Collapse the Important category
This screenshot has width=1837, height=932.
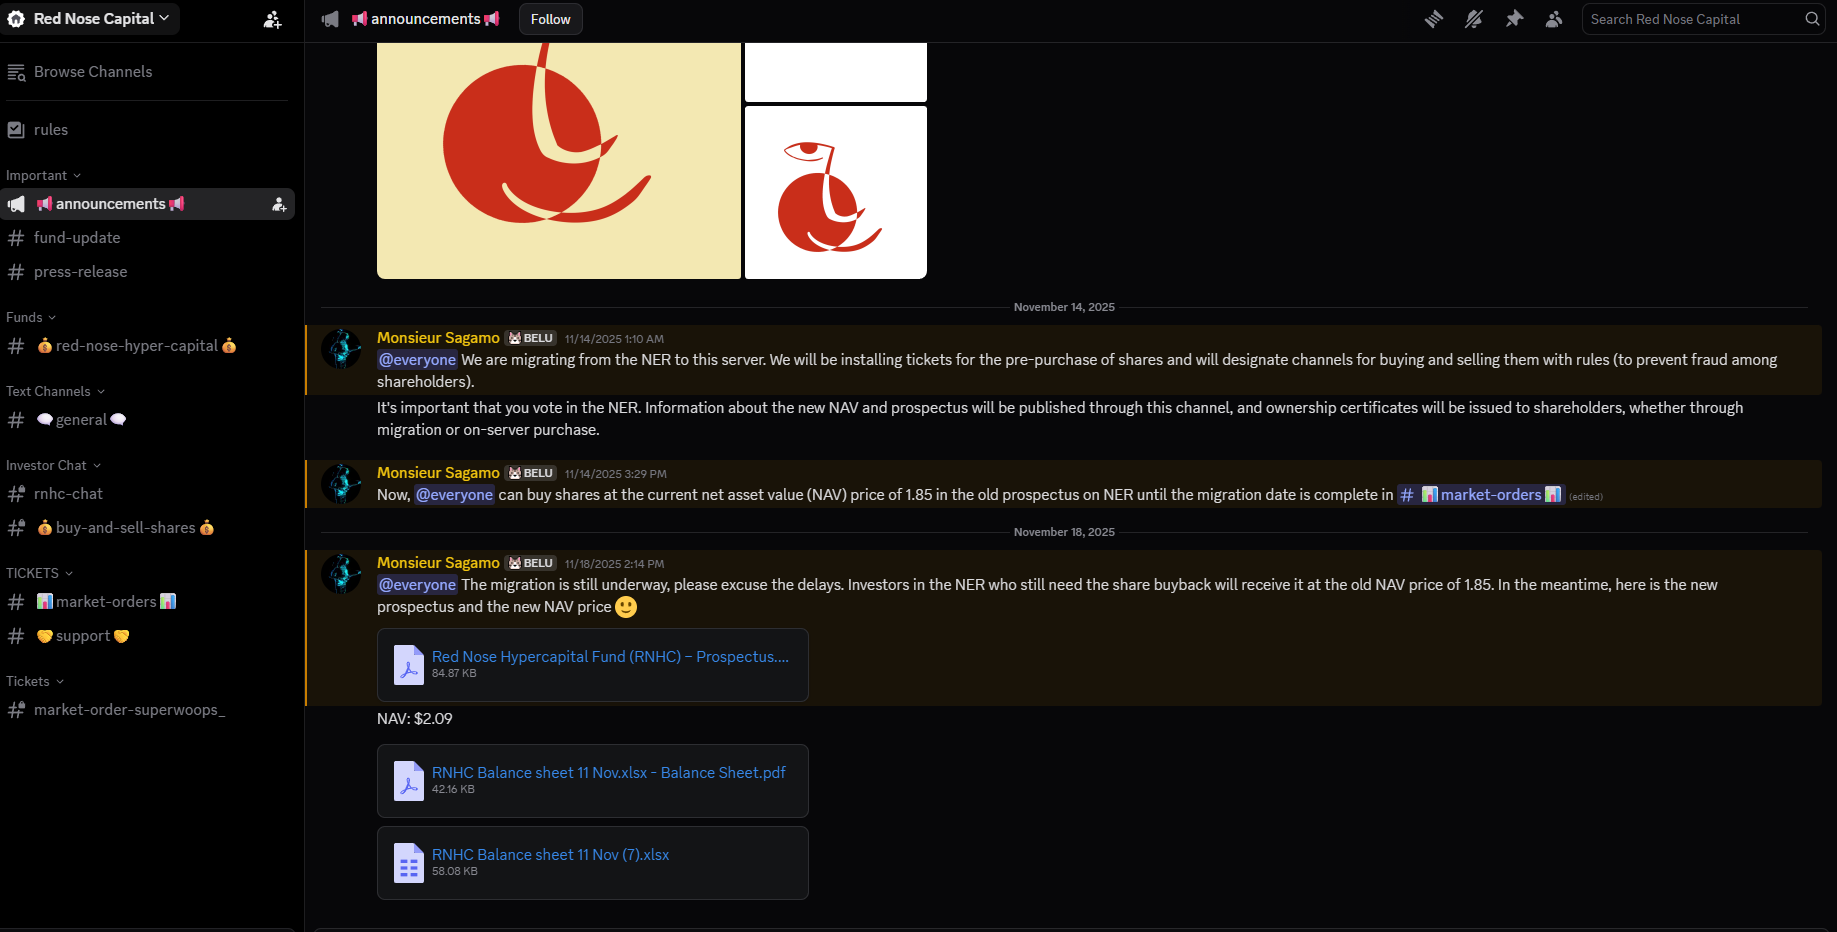tap(43, 175)
